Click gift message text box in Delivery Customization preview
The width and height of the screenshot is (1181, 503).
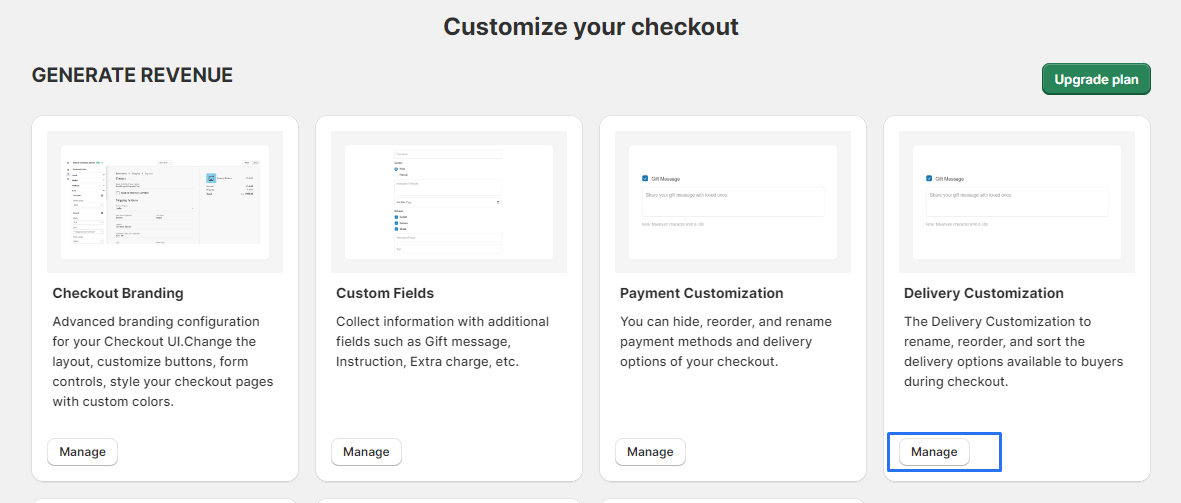[1017, 201]
